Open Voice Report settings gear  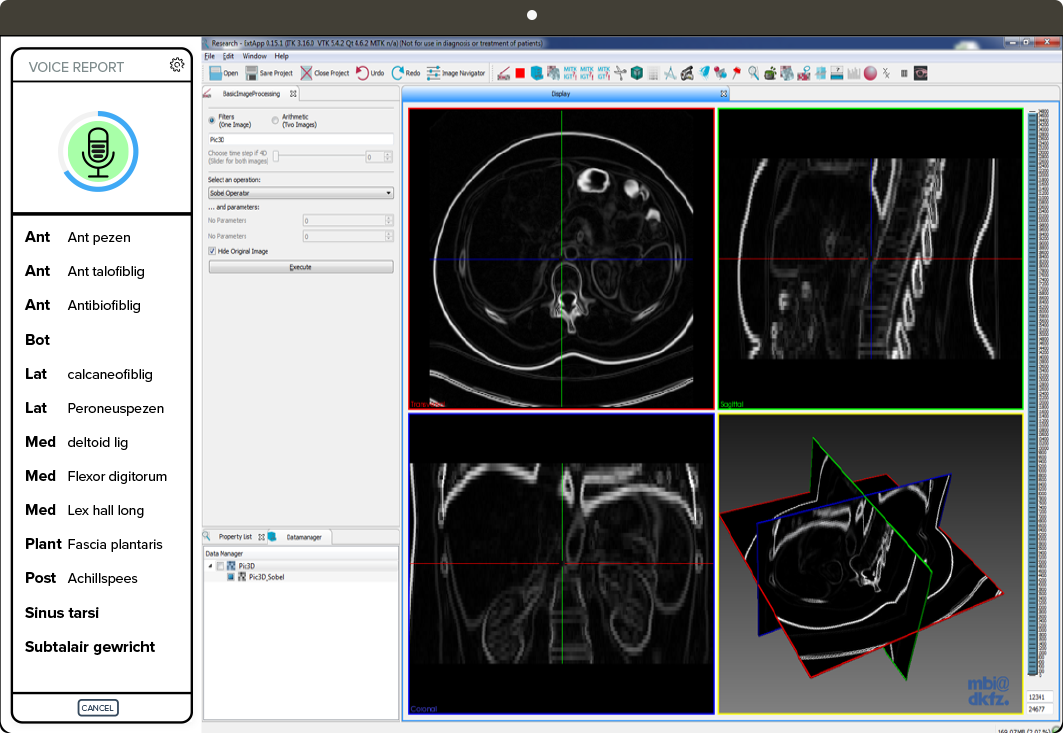coord(177,66)
